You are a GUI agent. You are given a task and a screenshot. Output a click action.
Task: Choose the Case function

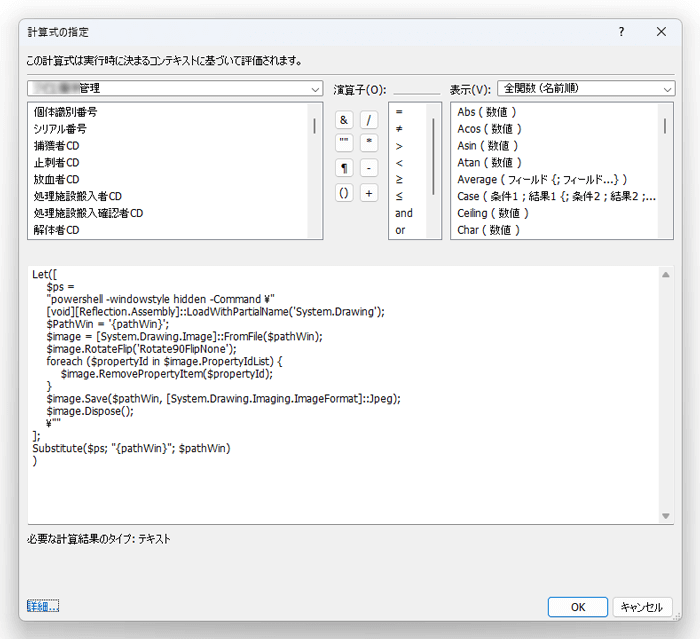coord(556,196)
